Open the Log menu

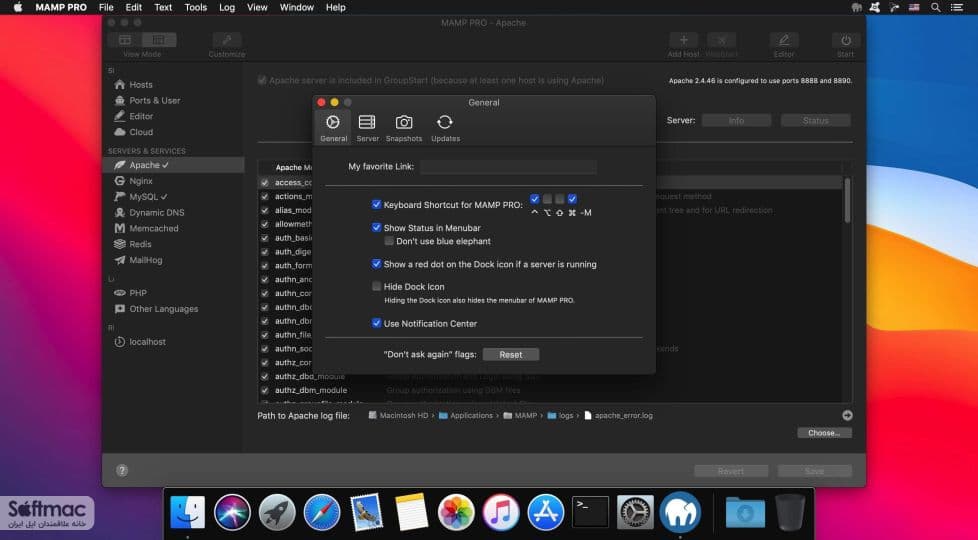coord(227,7)
